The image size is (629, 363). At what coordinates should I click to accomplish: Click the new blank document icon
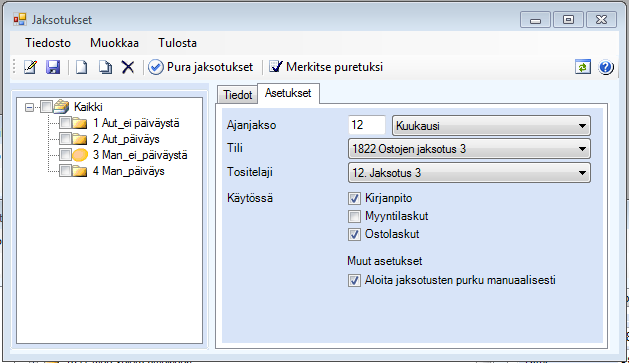(81, 67)
